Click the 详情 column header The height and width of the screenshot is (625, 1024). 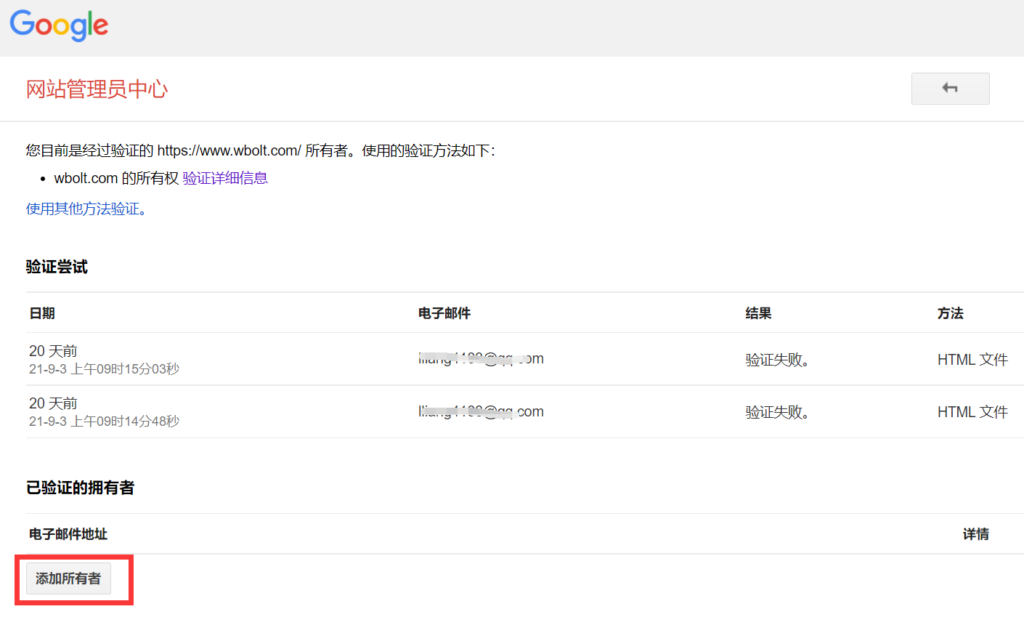click(x=975, y=534)
